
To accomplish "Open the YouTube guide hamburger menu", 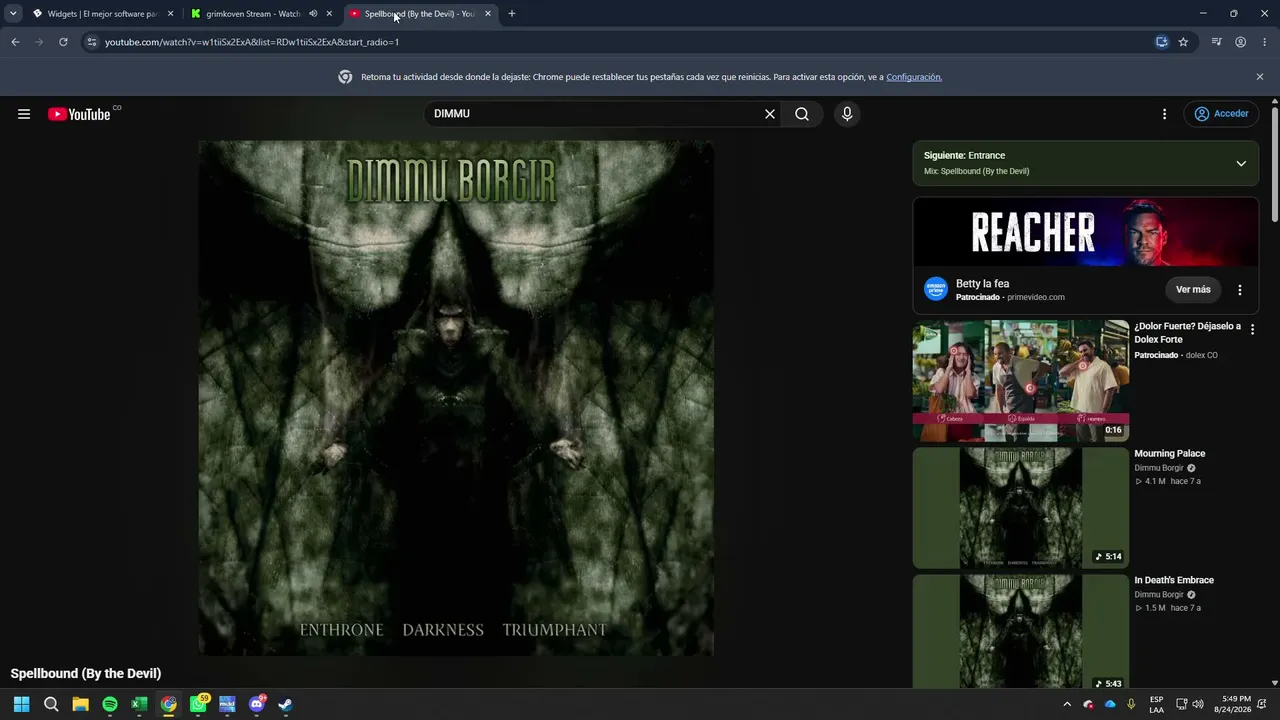I will (24, 114).
